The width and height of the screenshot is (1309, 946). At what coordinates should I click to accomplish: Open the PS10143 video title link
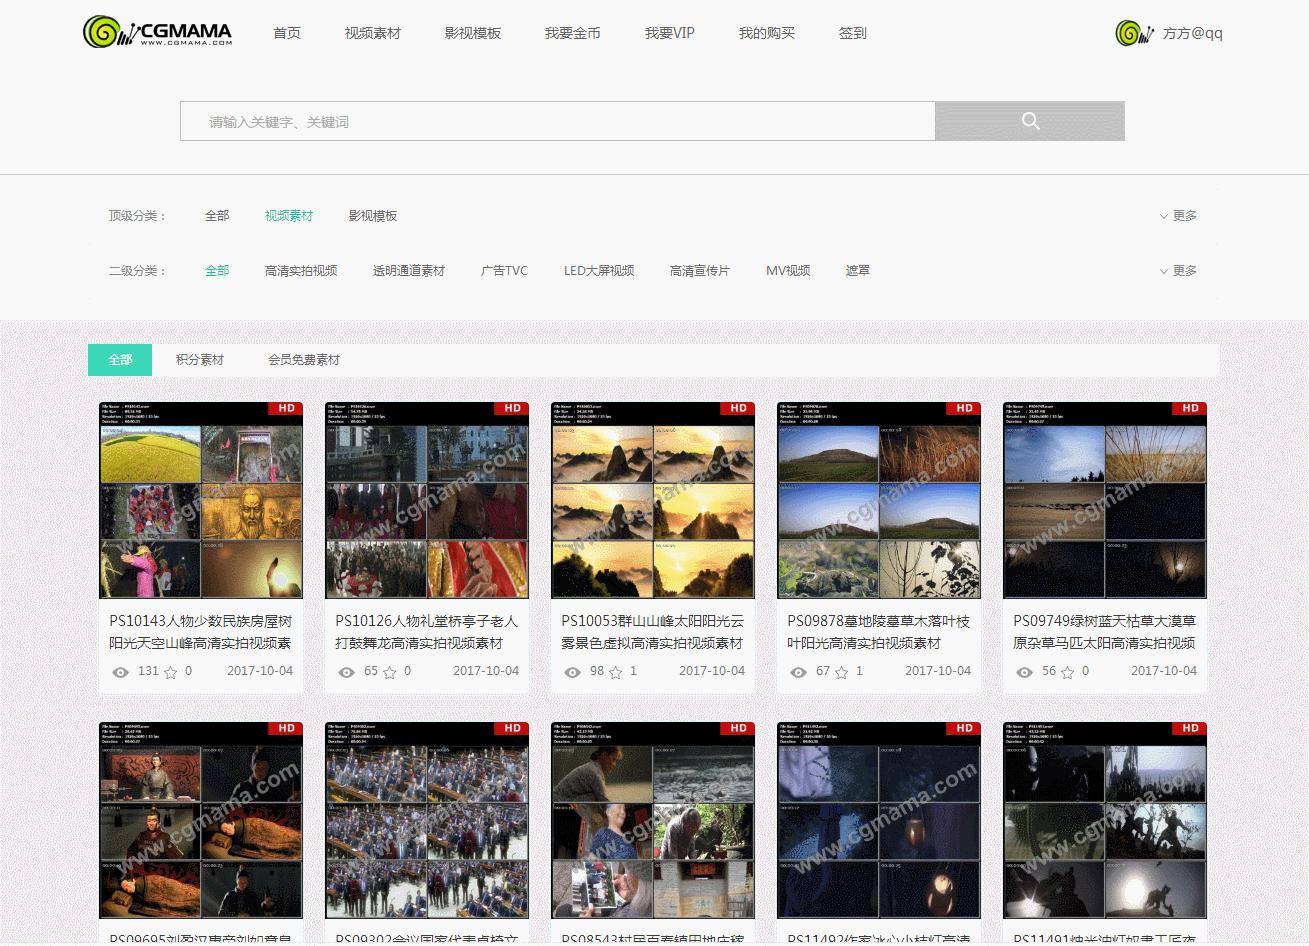click(200, 634)
